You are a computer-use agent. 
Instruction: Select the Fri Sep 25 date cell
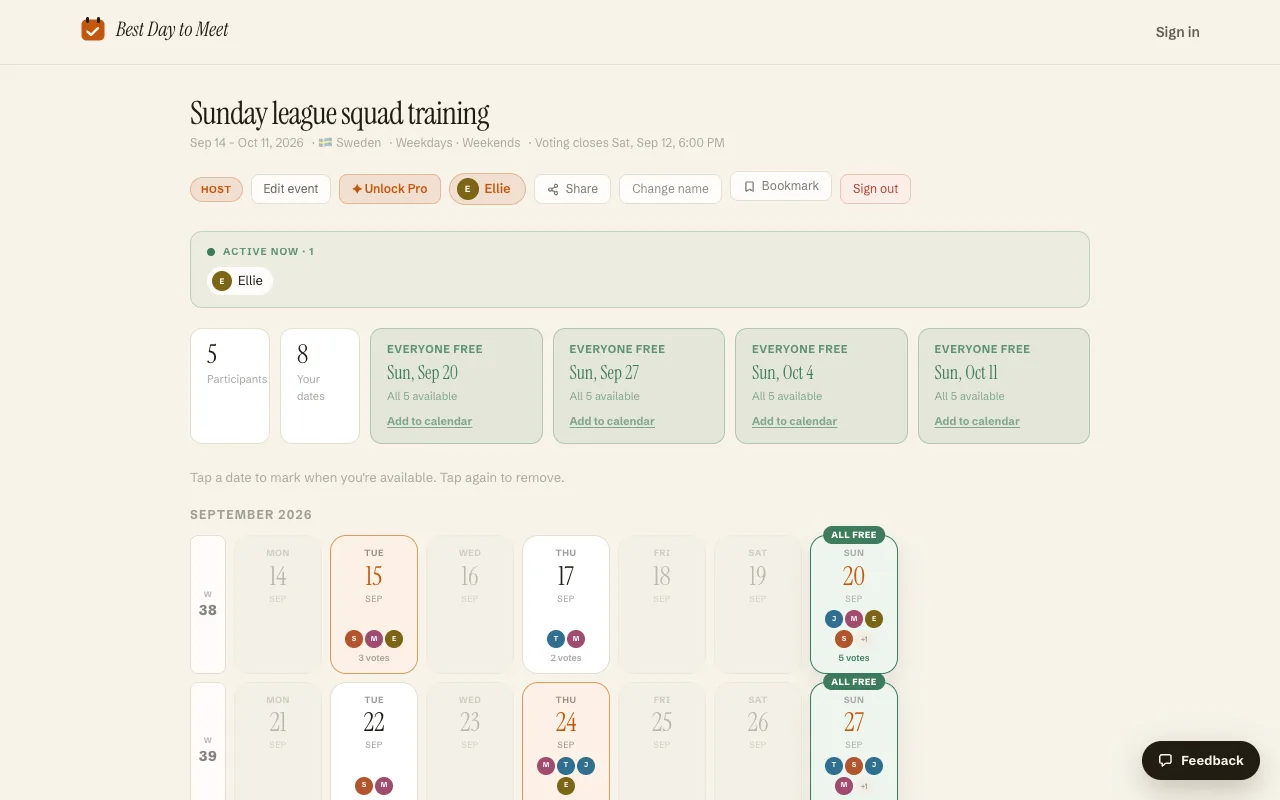coord(662,741)
